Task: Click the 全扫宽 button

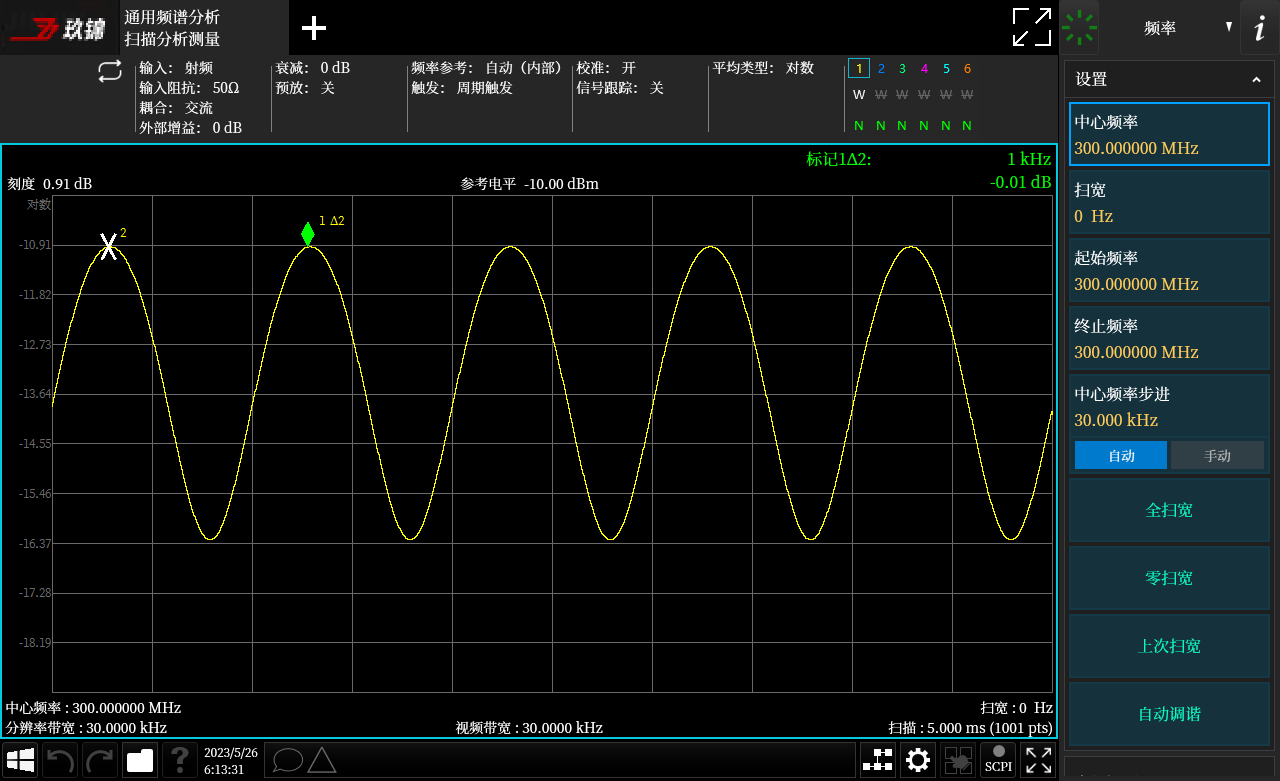Action: [x=1169, y=510]
